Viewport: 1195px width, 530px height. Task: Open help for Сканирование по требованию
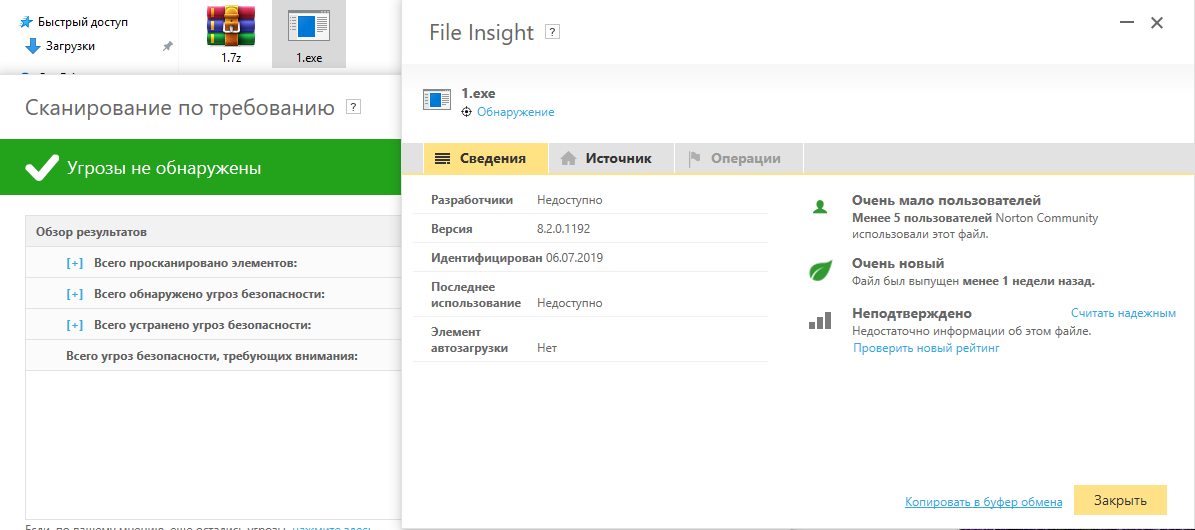pos(353,107)
